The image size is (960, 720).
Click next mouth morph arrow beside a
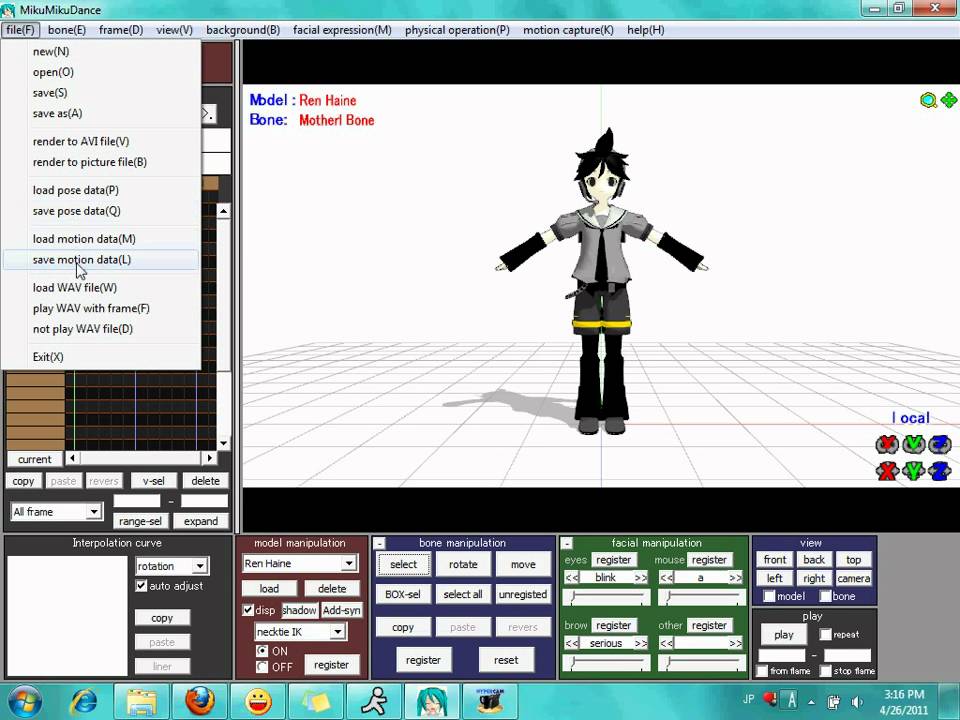(x=735, y=577)
